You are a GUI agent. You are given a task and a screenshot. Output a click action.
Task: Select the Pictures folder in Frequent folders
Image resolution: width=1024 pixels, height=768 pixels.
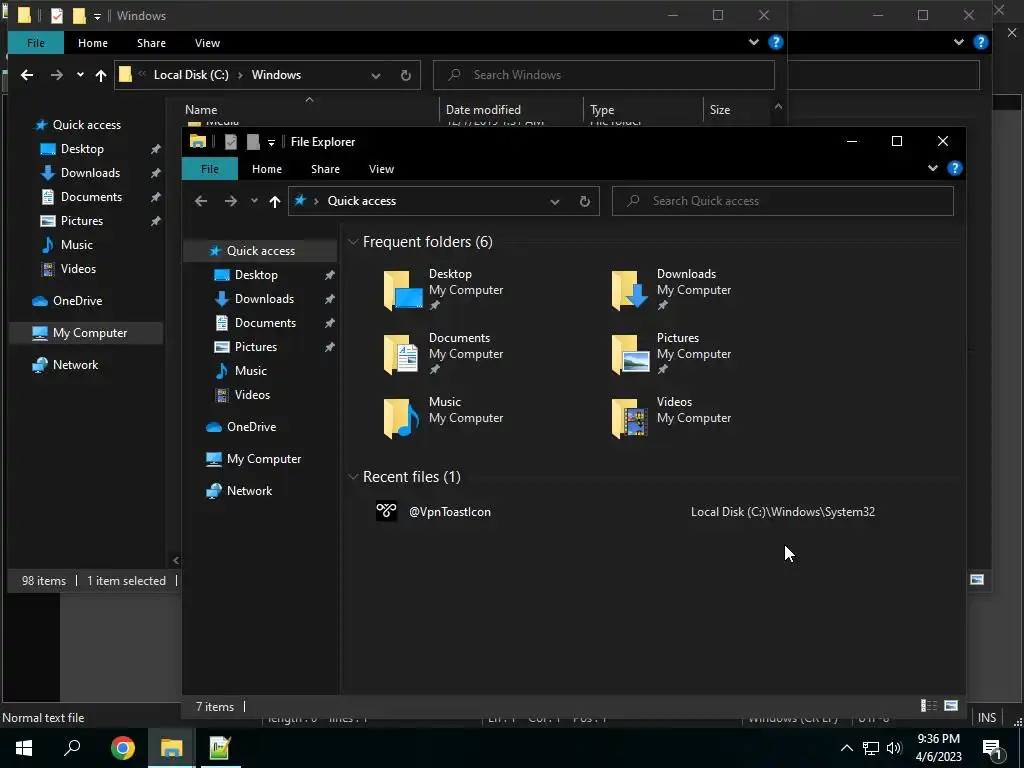pos(671,354)
